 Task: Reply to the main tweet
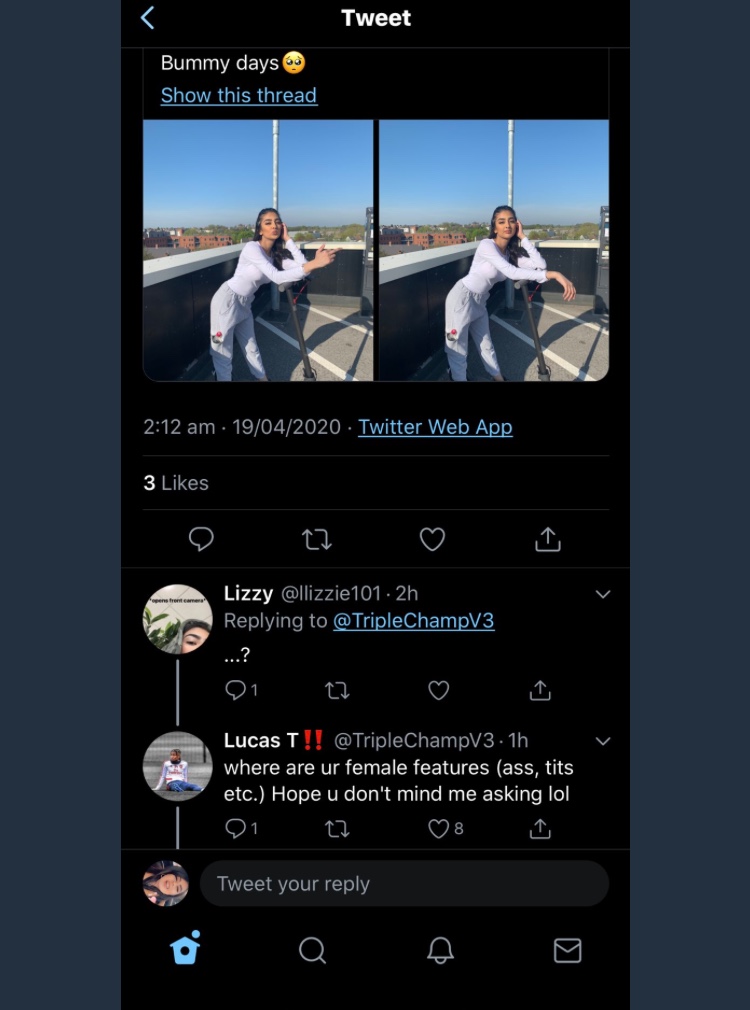[201, 539]
